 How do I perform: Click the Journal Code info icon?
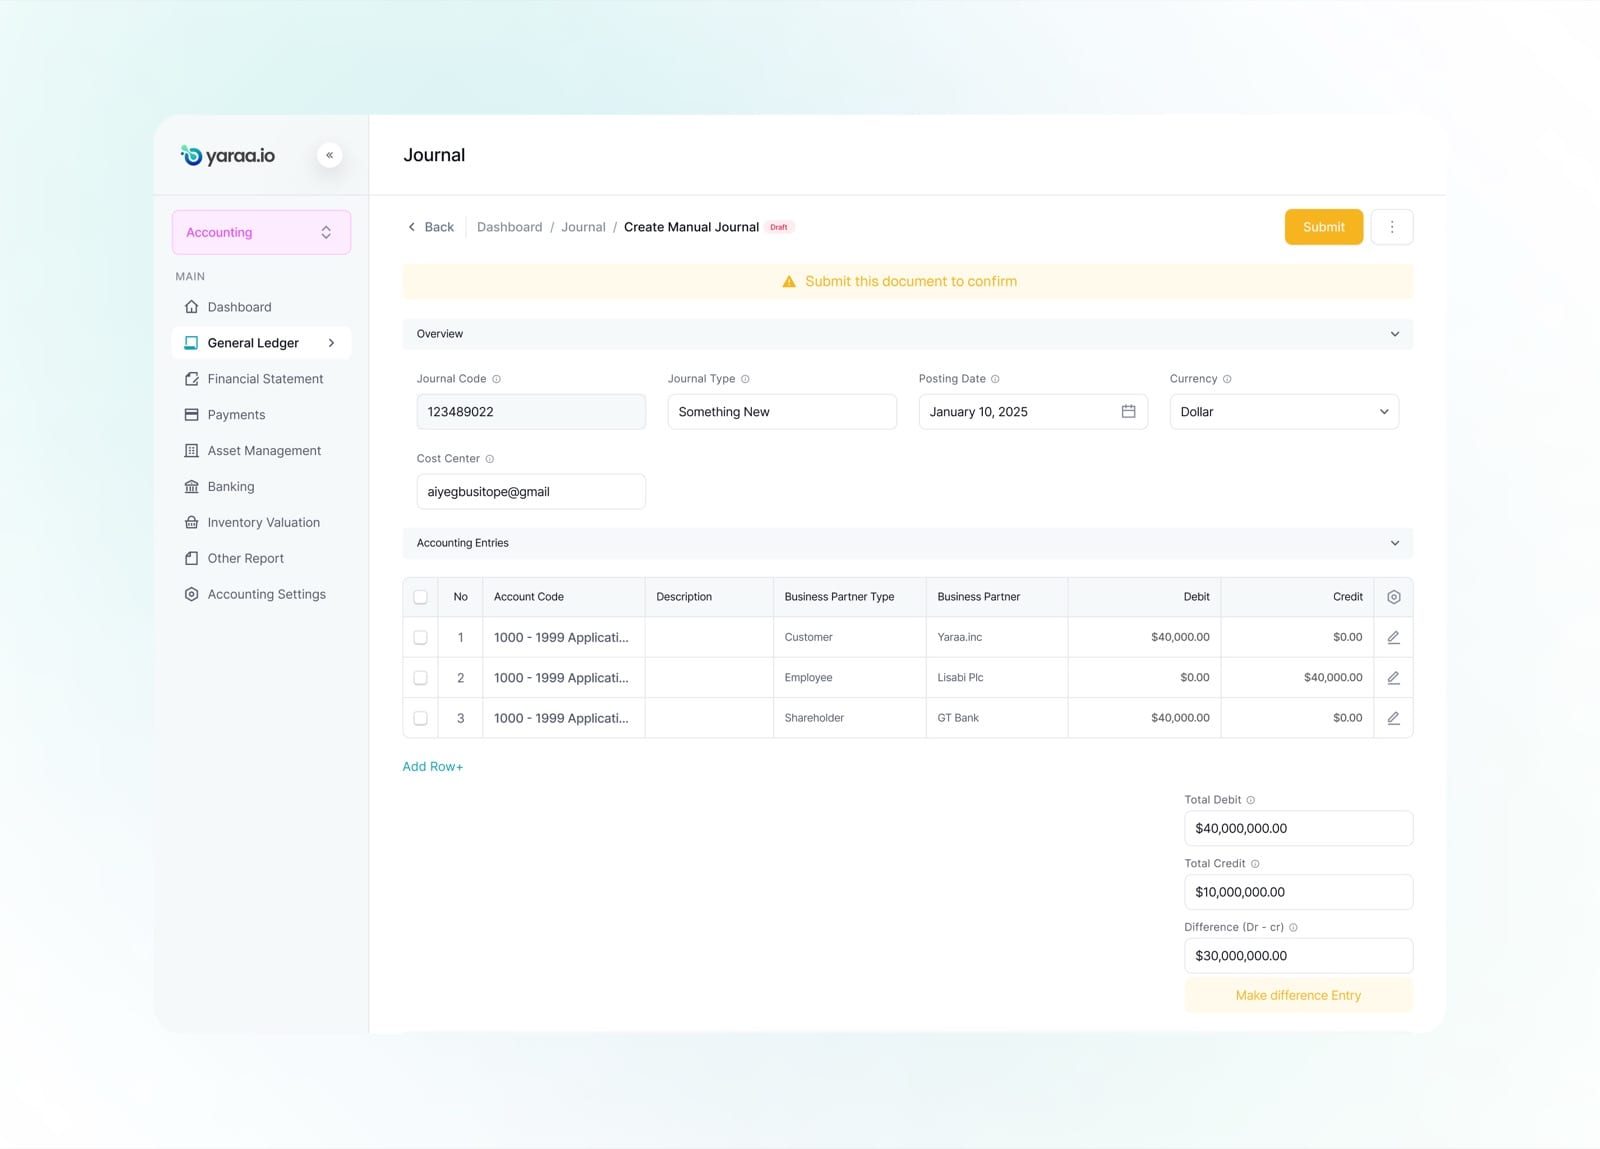[497, 379]
